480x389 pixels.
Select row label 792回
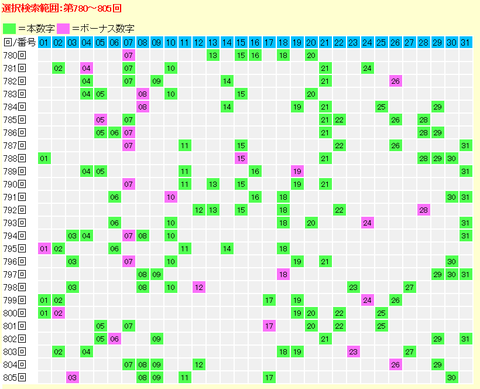(x=15, y=210)
